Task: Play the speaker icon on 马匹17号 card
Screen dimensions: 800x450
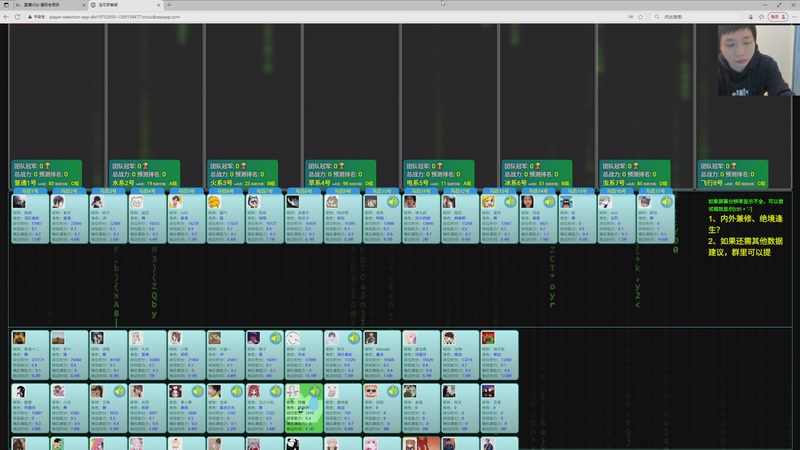Action: 666,202
